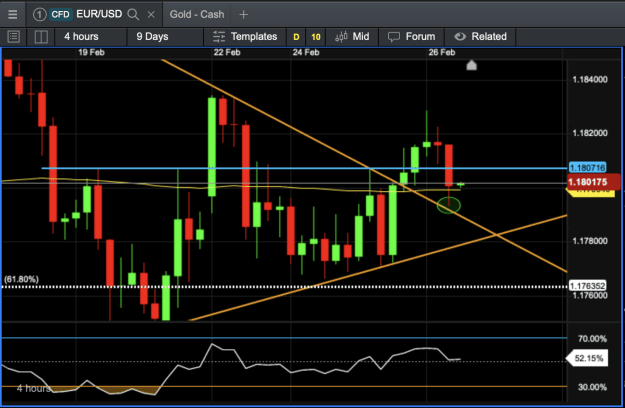Click the 70.00% RSI level label

[592, 339]
